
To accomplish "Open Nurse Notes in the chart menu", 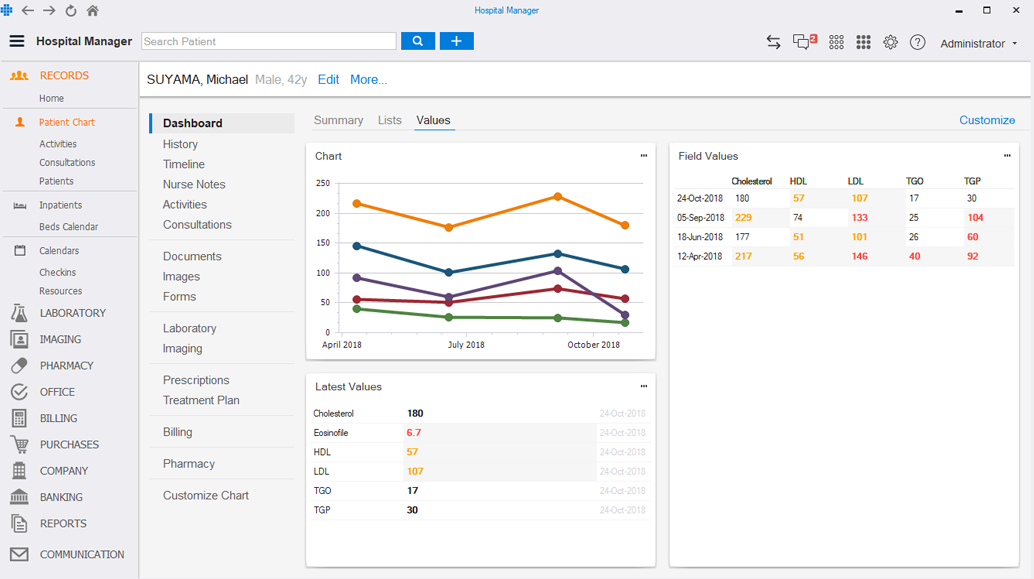I will [x=194, y=184].
